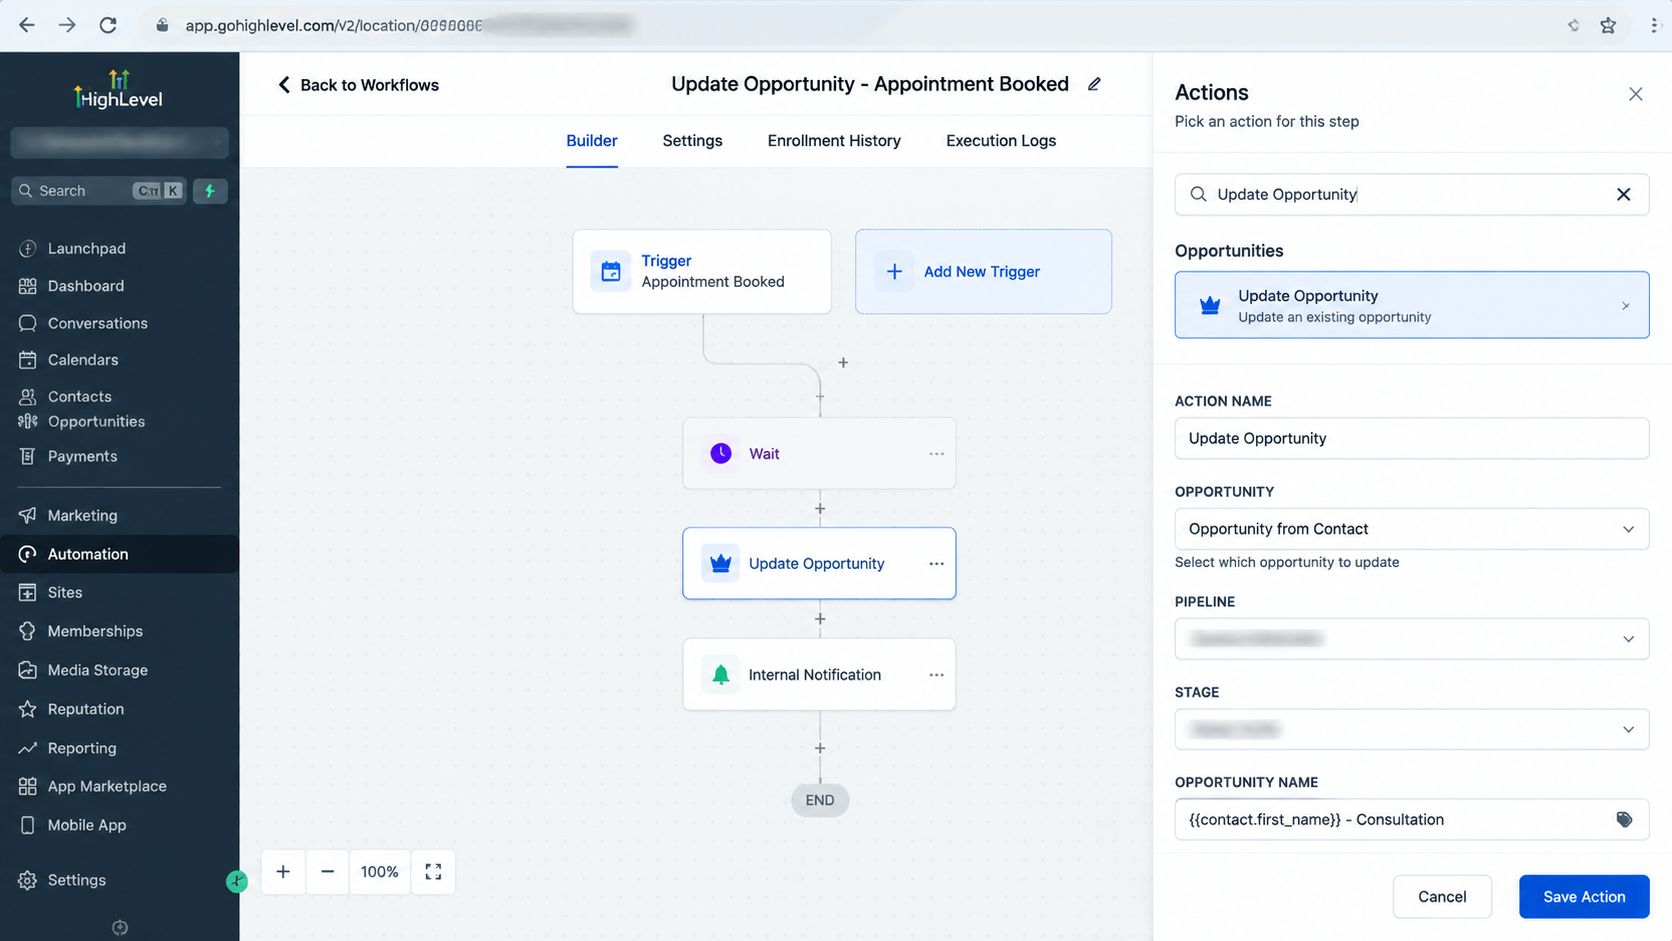1672x941 pixels.
Task: Open the Internal Notification three-dot menu
Action: pos(936,674)
